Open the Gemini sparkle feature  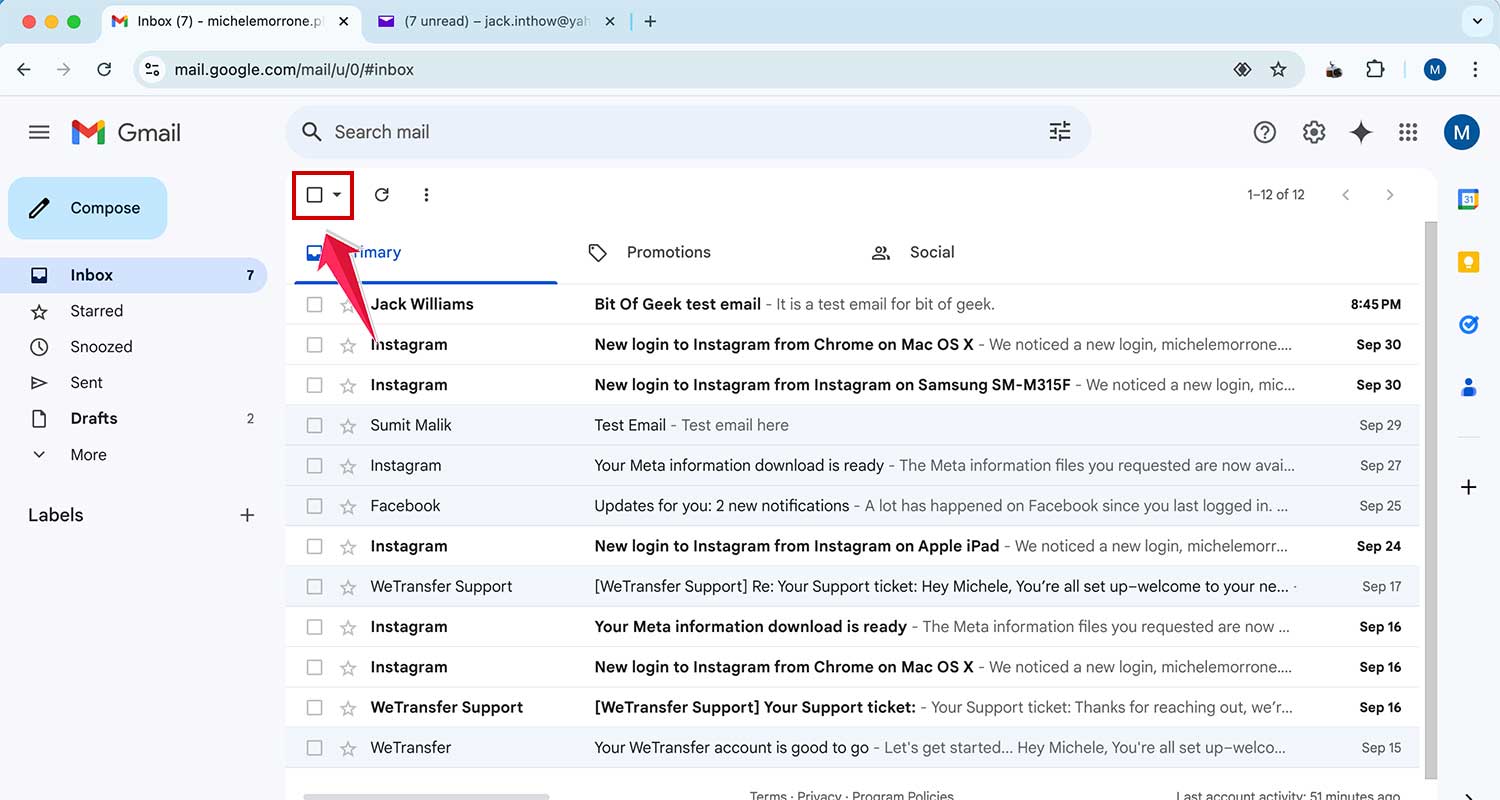click(x=1361, y=131)
